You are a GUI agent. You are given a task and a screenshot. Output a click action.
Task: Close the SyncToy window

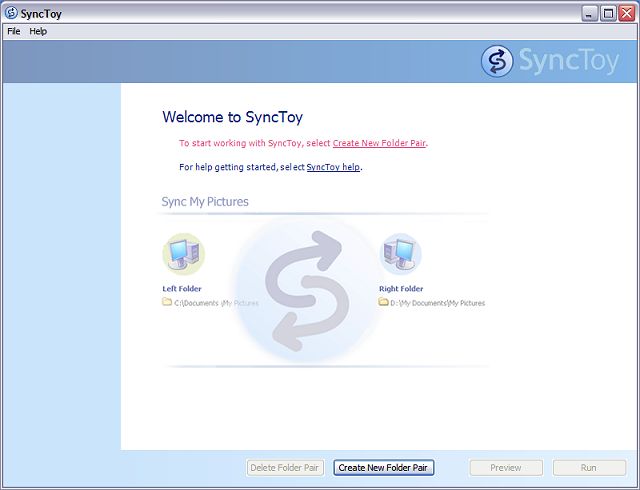pyautogui.click(x=627, y=14)
